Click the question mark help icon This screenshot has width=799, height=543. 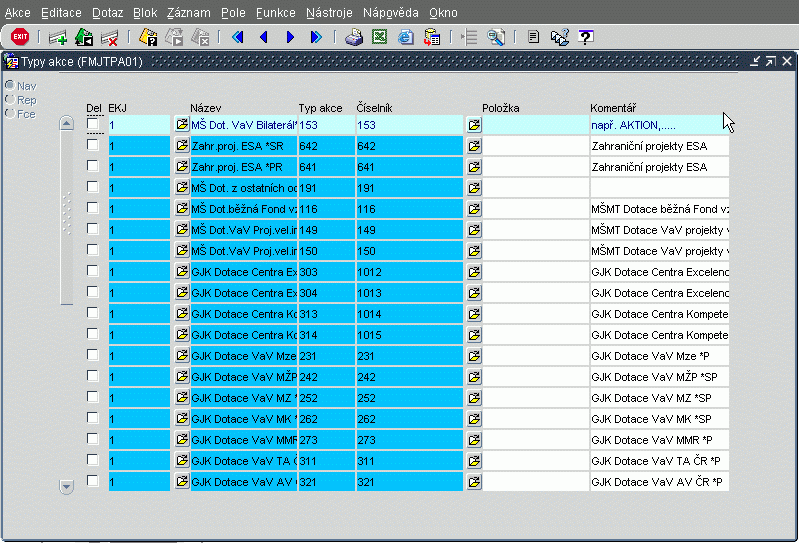[586, 37]
